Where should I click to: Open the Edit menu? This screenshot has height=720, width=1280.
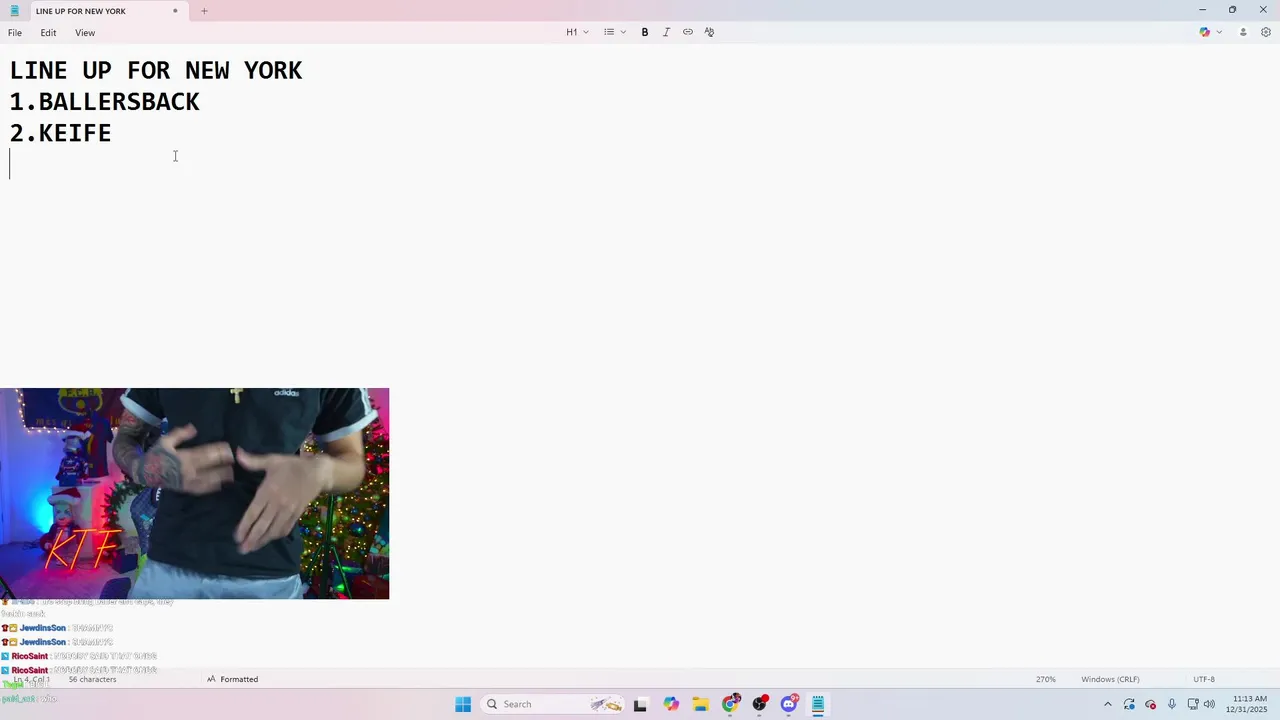pyautogui.click(x=48, y=33)
